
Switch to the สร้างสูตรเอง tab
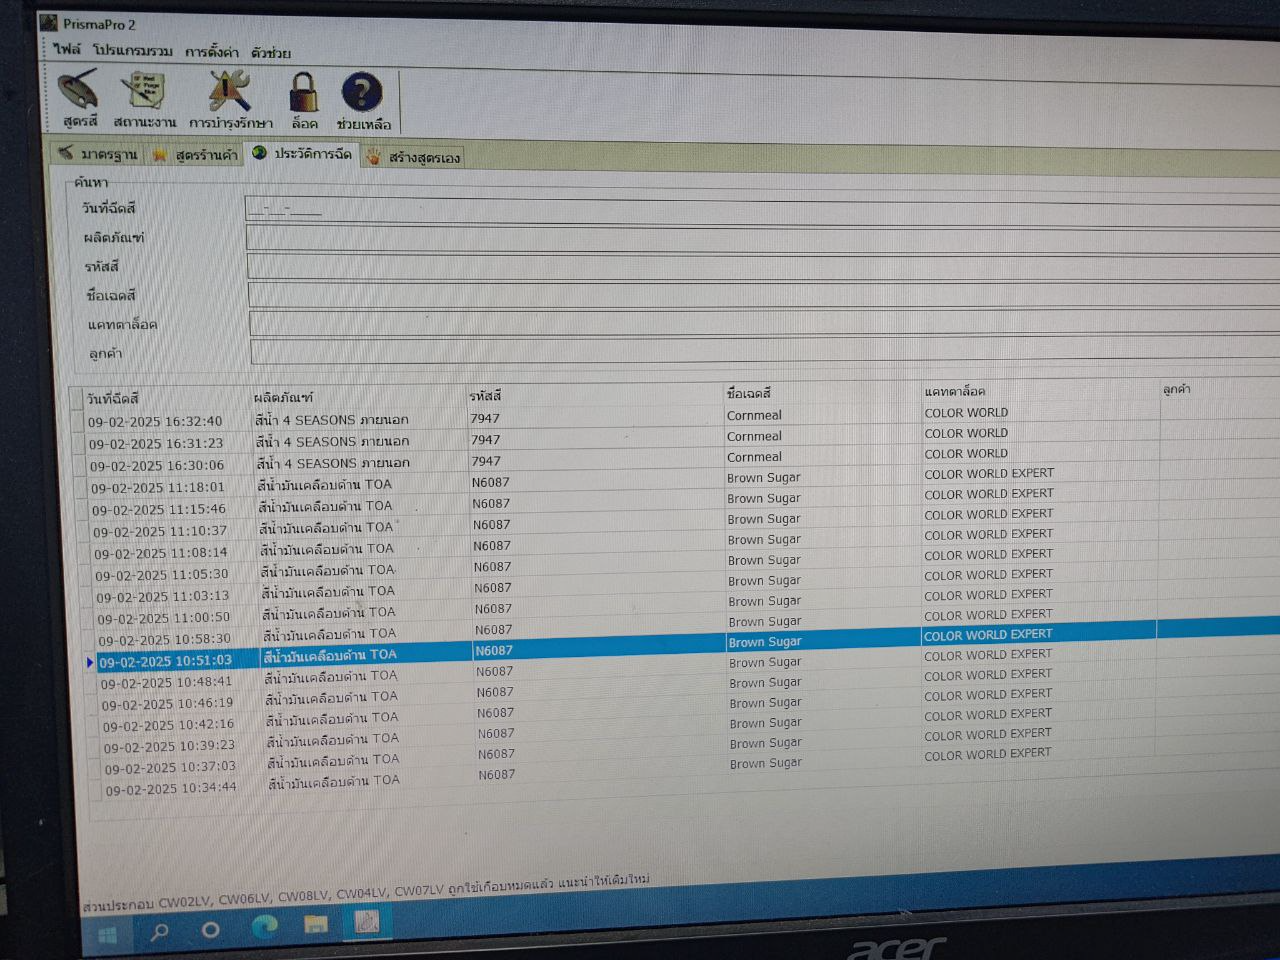tap(413, 157)
